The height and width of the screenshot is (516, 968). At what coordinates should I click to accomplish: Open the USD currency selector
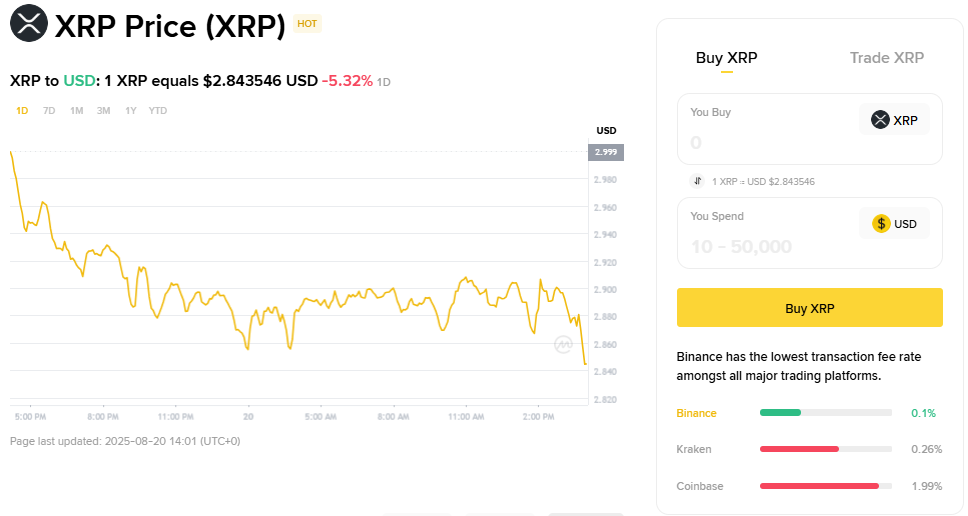coord(894,223)
